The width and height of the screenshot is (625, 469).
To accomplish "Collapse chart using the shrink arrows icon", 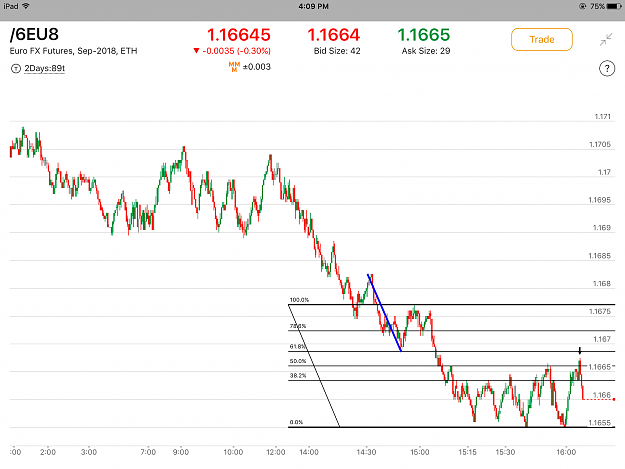I will 606,39.
